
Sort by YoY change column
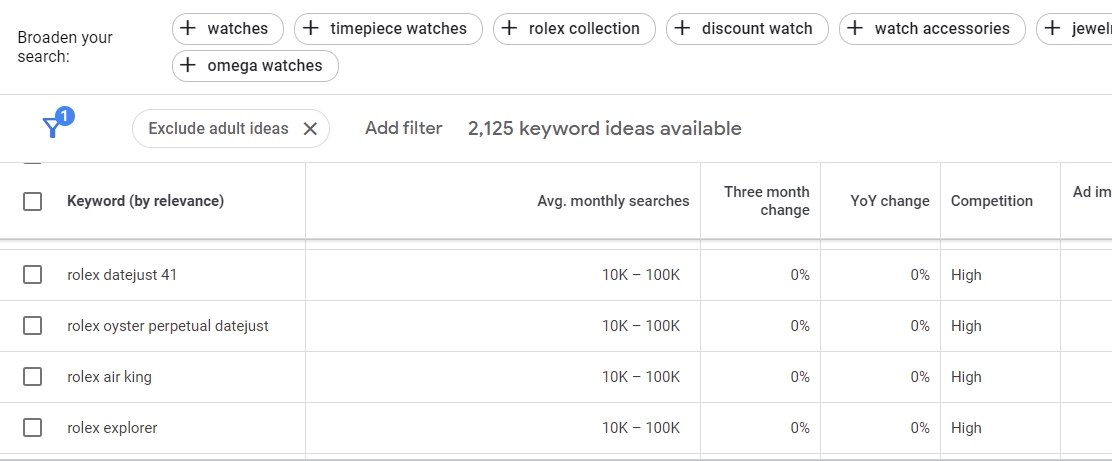pyautogui.click(x=890, y=201)
